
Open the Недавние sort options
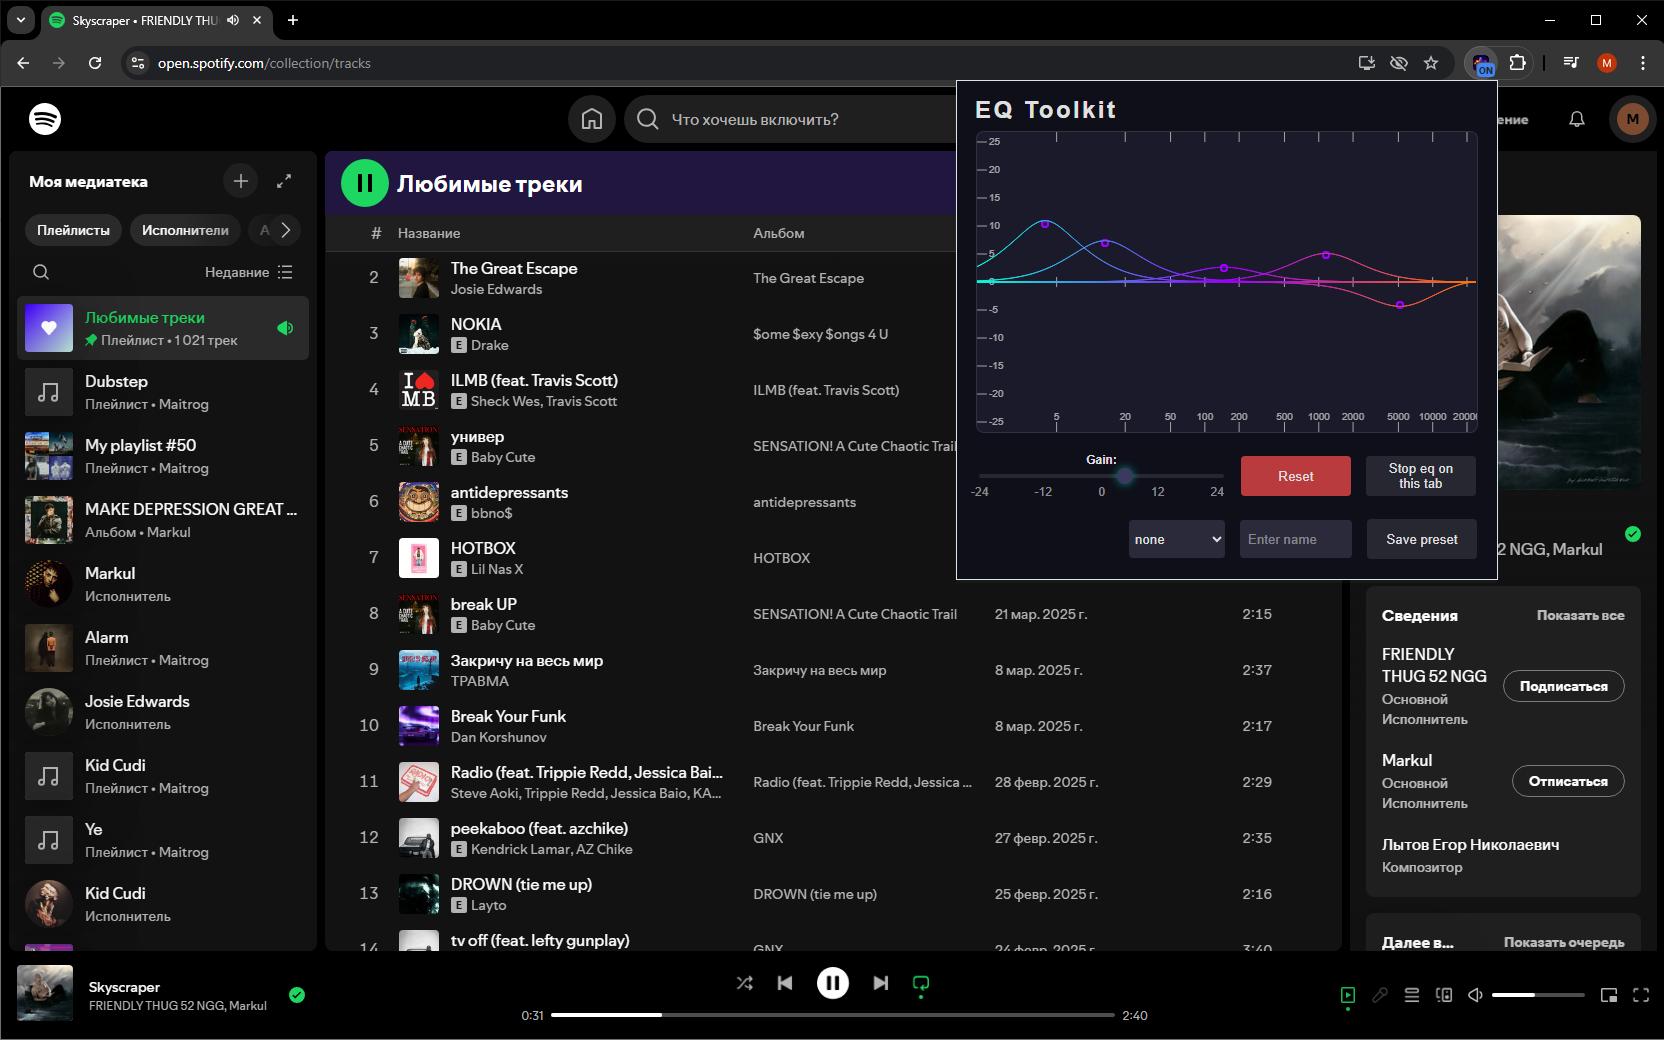(249, 272)
